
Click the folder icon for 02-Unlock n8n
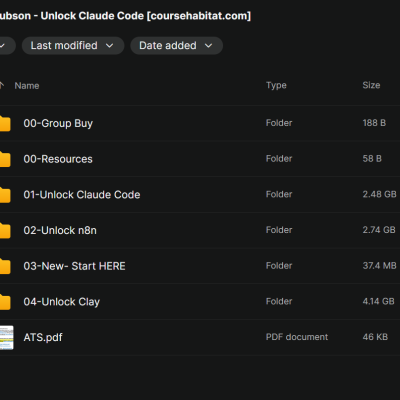point(5,230)
